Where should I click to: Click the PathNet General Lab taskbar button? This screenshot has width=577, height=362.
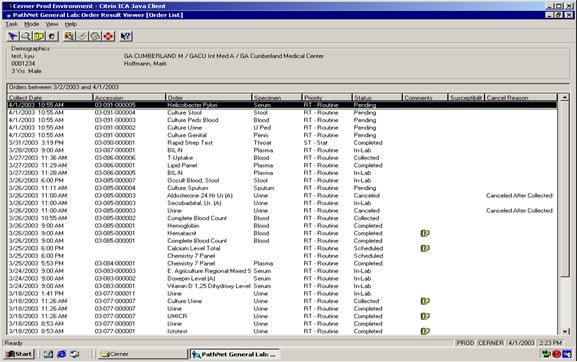[235, 354]
